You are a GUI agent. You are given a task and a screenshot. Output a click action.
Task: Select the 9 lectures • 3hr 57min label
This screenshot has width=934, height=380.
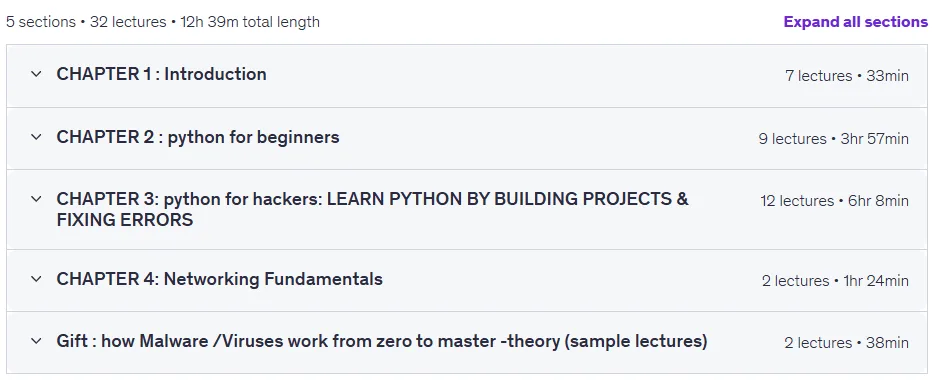pos(833,139)
